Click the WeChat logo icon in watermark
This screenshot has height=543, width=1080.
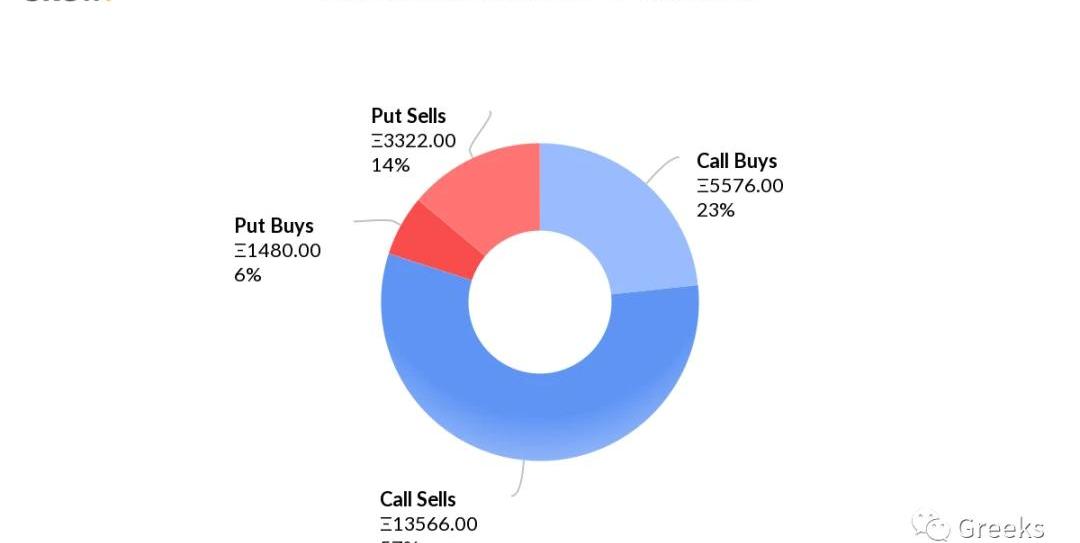[x=931, y=527]
